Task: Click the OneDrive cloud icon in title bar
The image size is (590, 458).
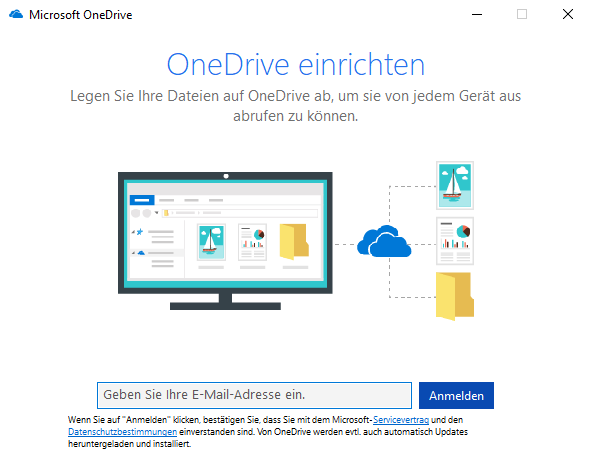Action: 16,15
